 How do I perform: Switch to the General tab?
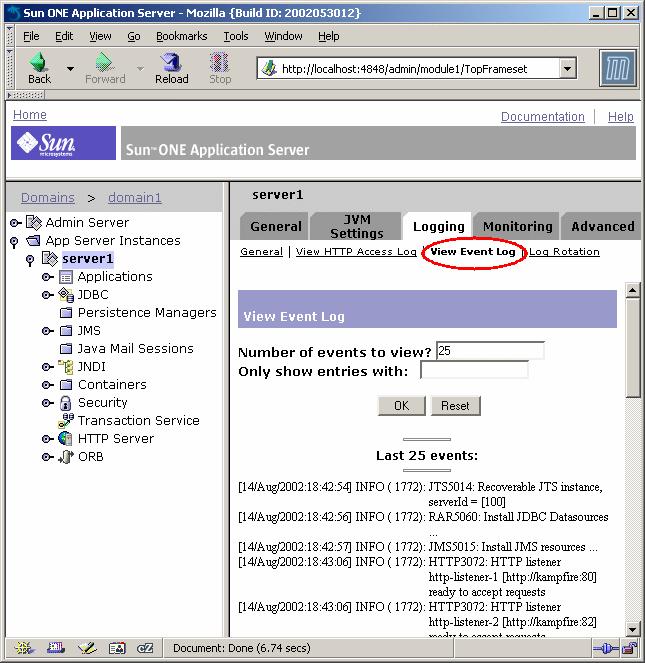(x=275, y=226)
